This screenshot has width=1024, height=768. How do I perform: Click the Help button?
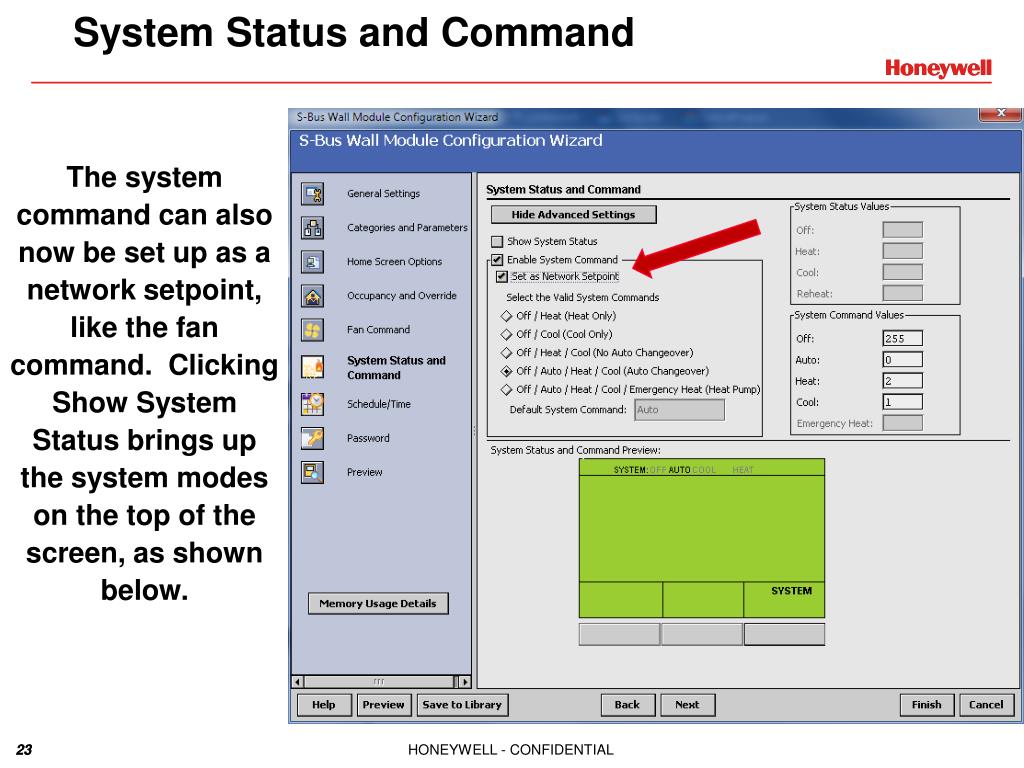323,705
